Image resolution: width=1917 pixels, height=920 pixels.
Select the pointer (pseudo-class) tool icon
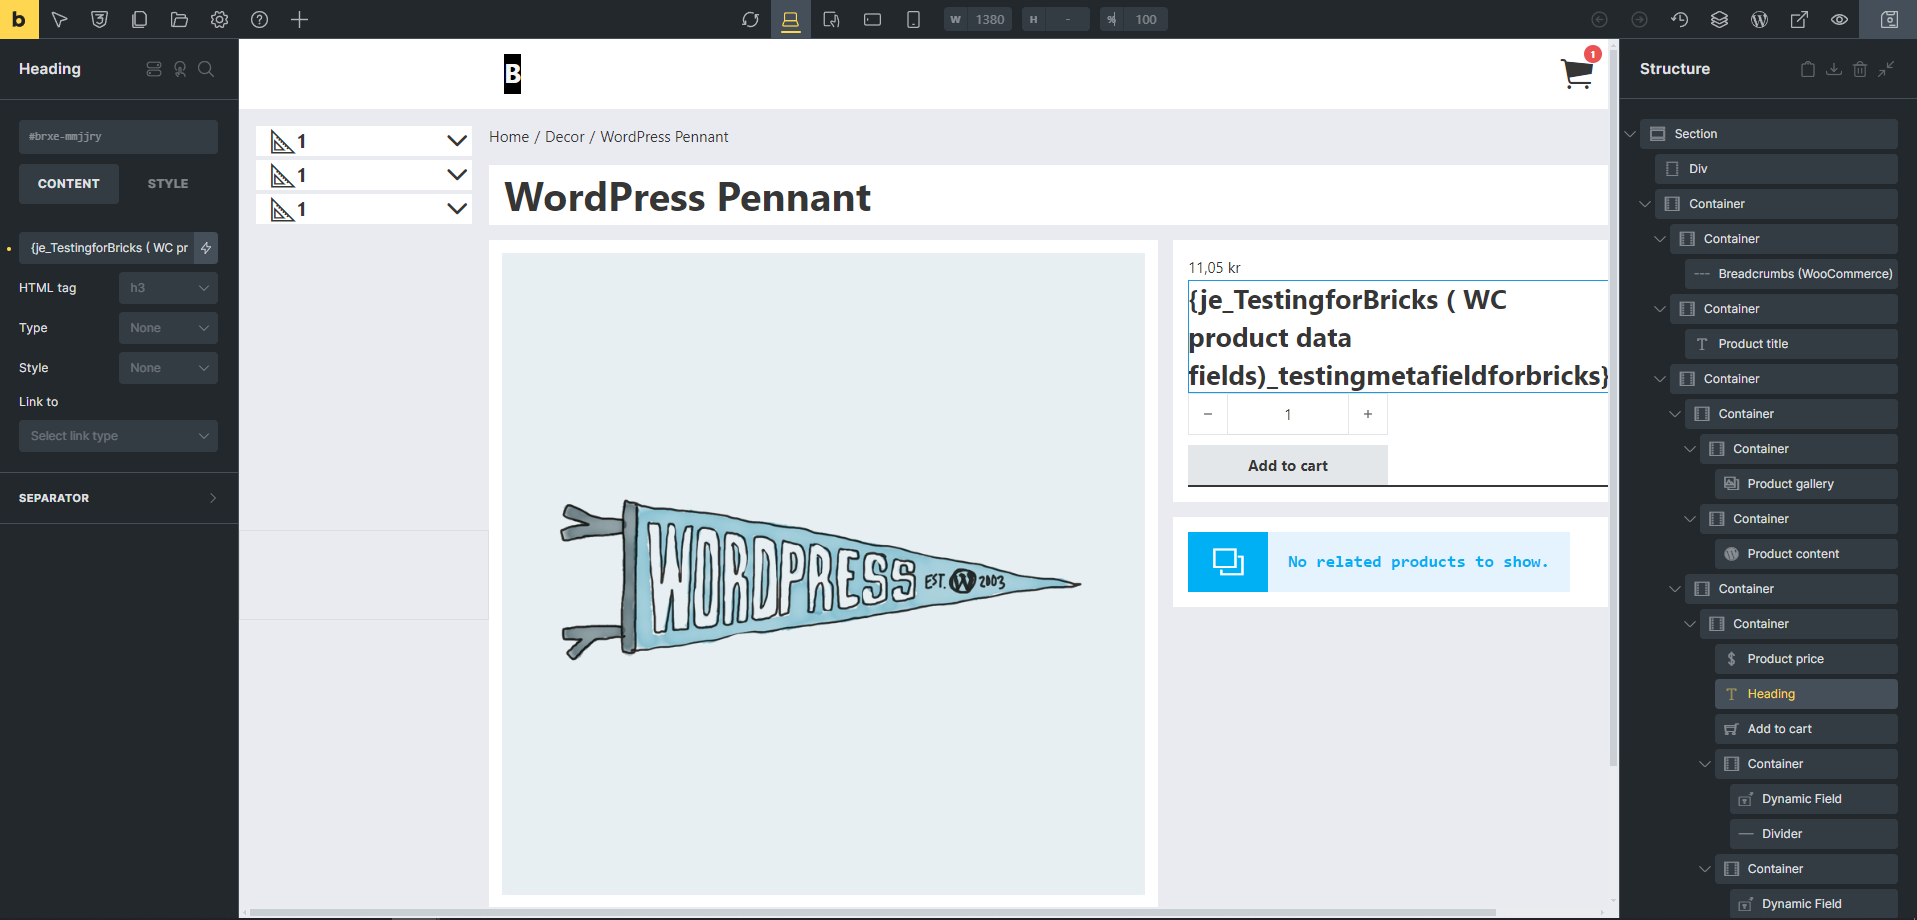click(x=59, y=19)
